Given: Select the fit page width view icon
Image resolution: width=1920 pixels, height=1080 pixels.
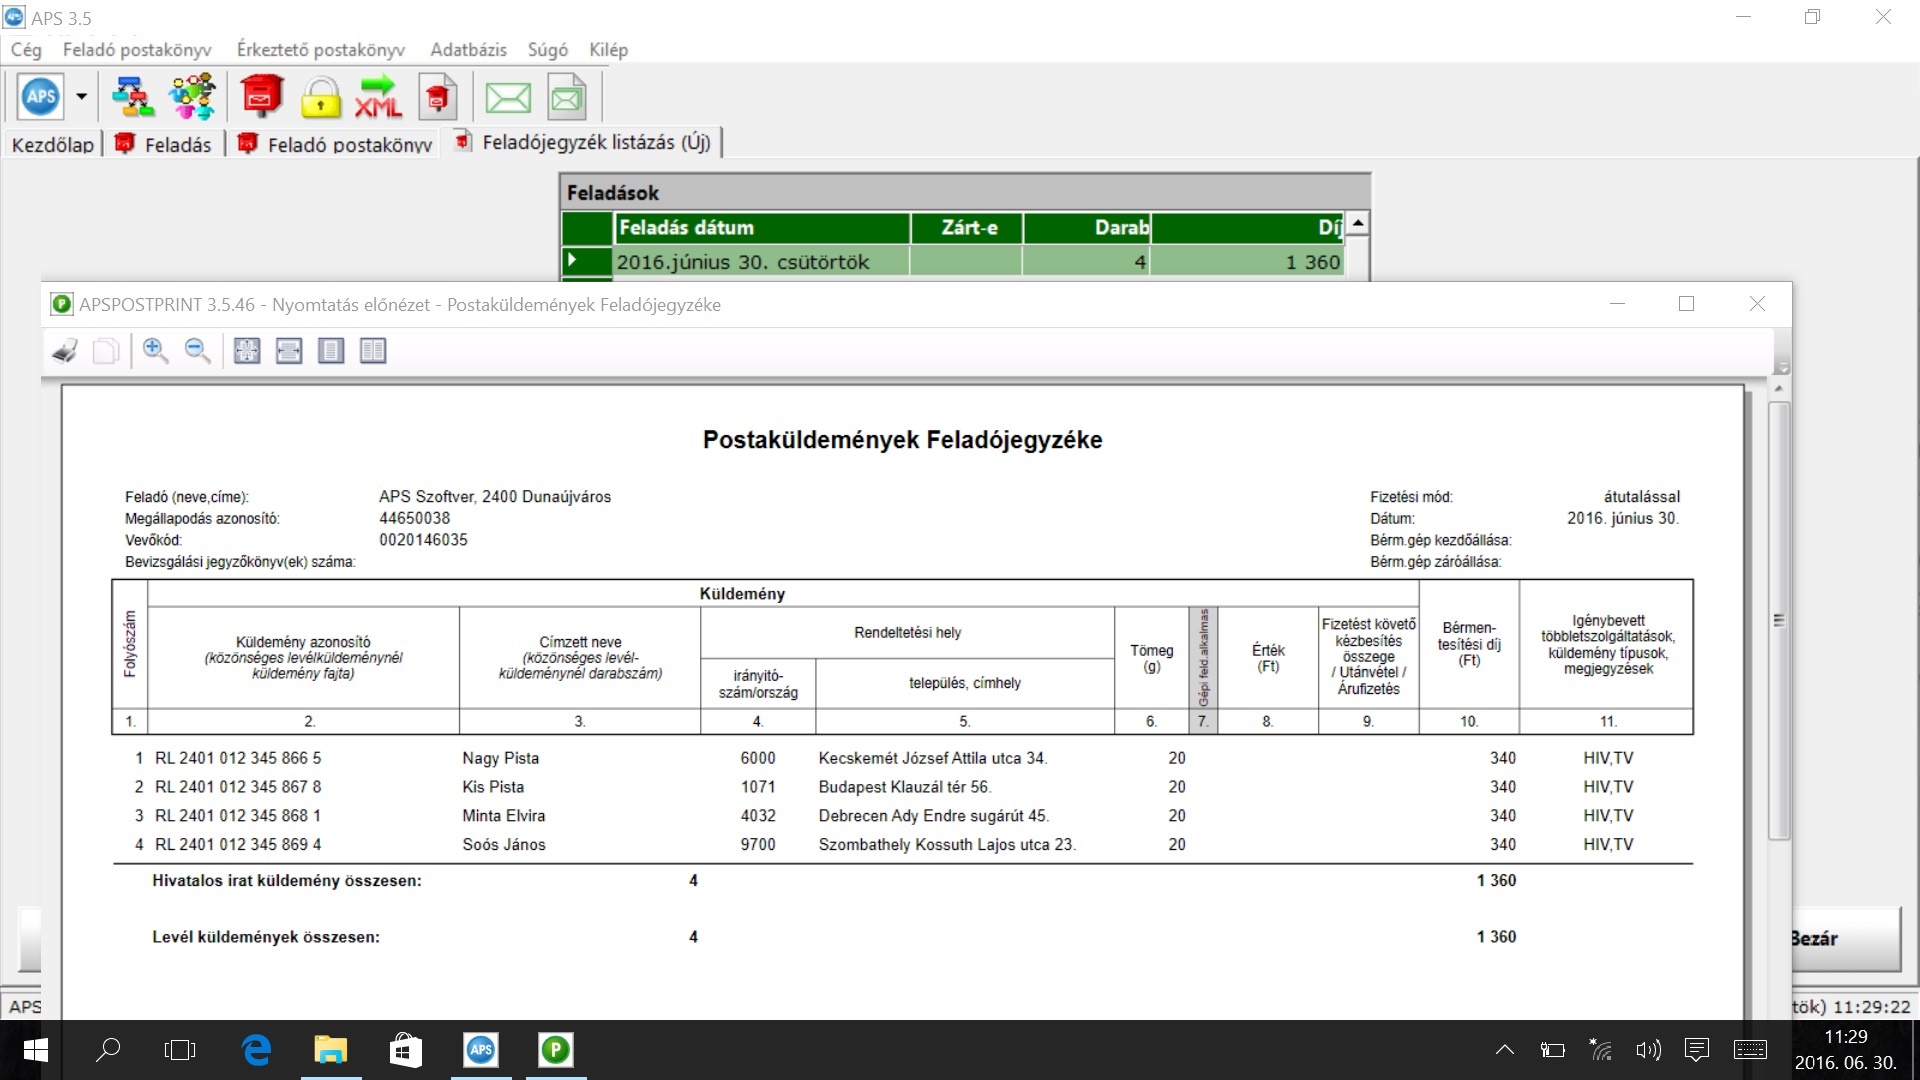Looking at the screenshot, I should (289, 350).
